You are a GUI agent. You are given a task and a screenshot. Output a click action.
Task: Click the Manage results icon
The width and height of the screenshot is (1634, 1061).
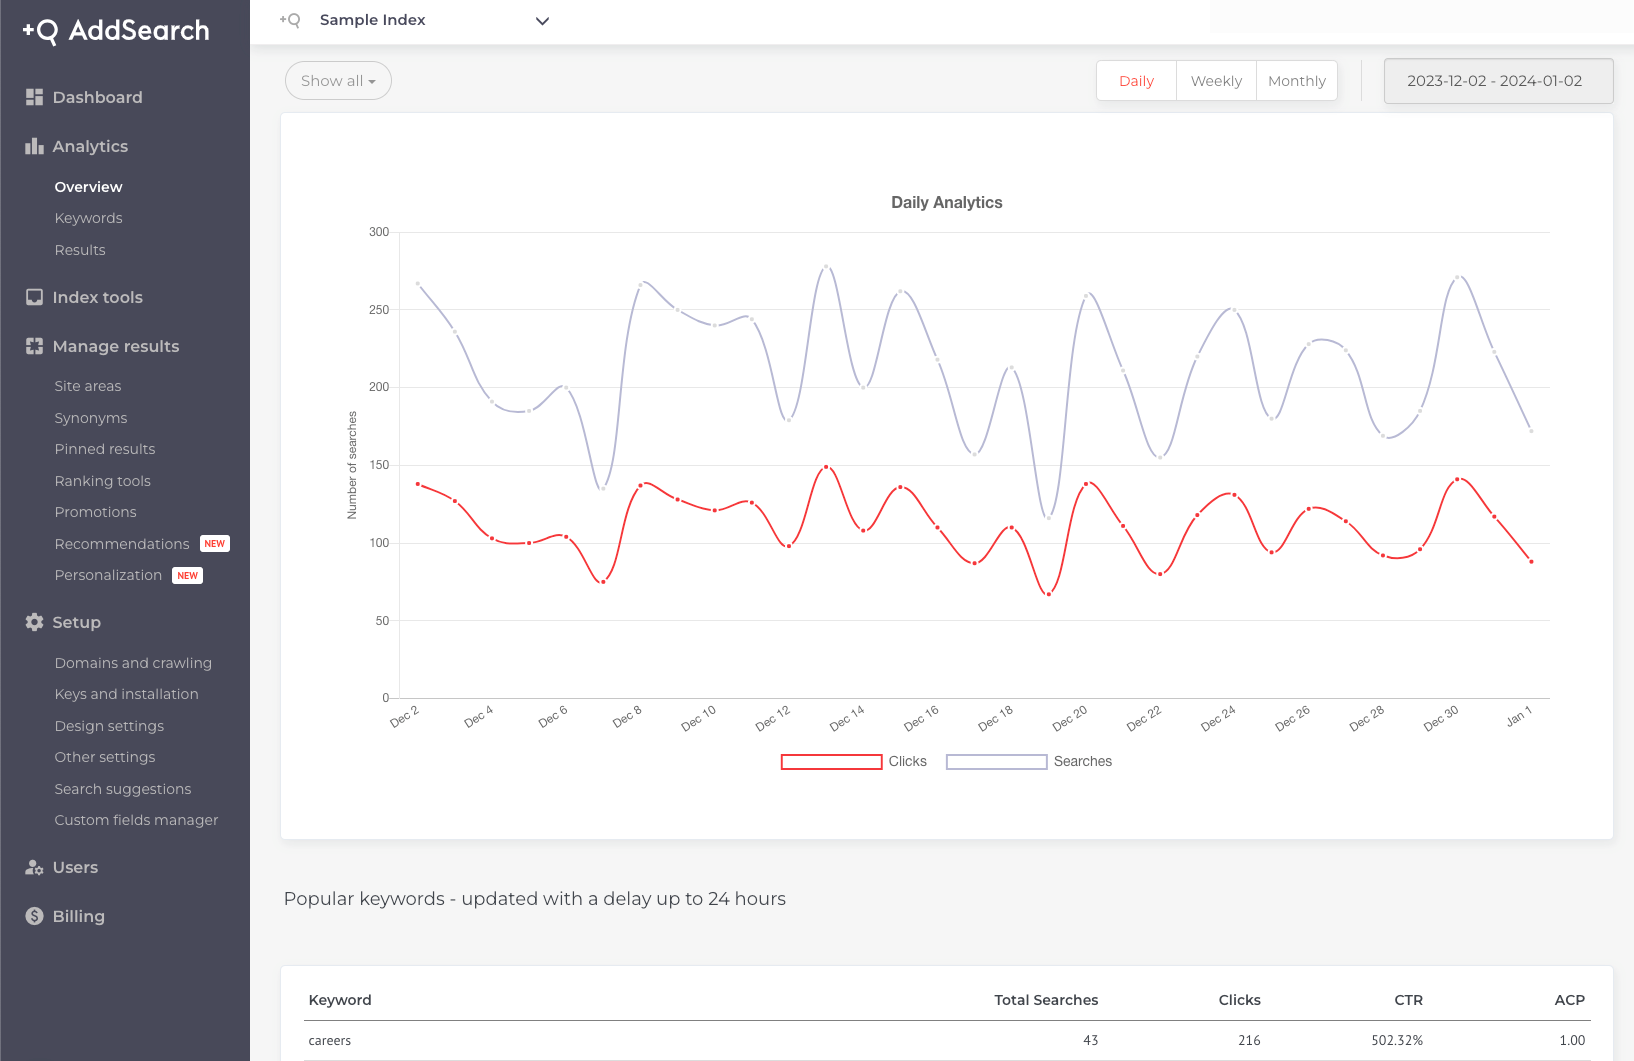pos(33,346)
